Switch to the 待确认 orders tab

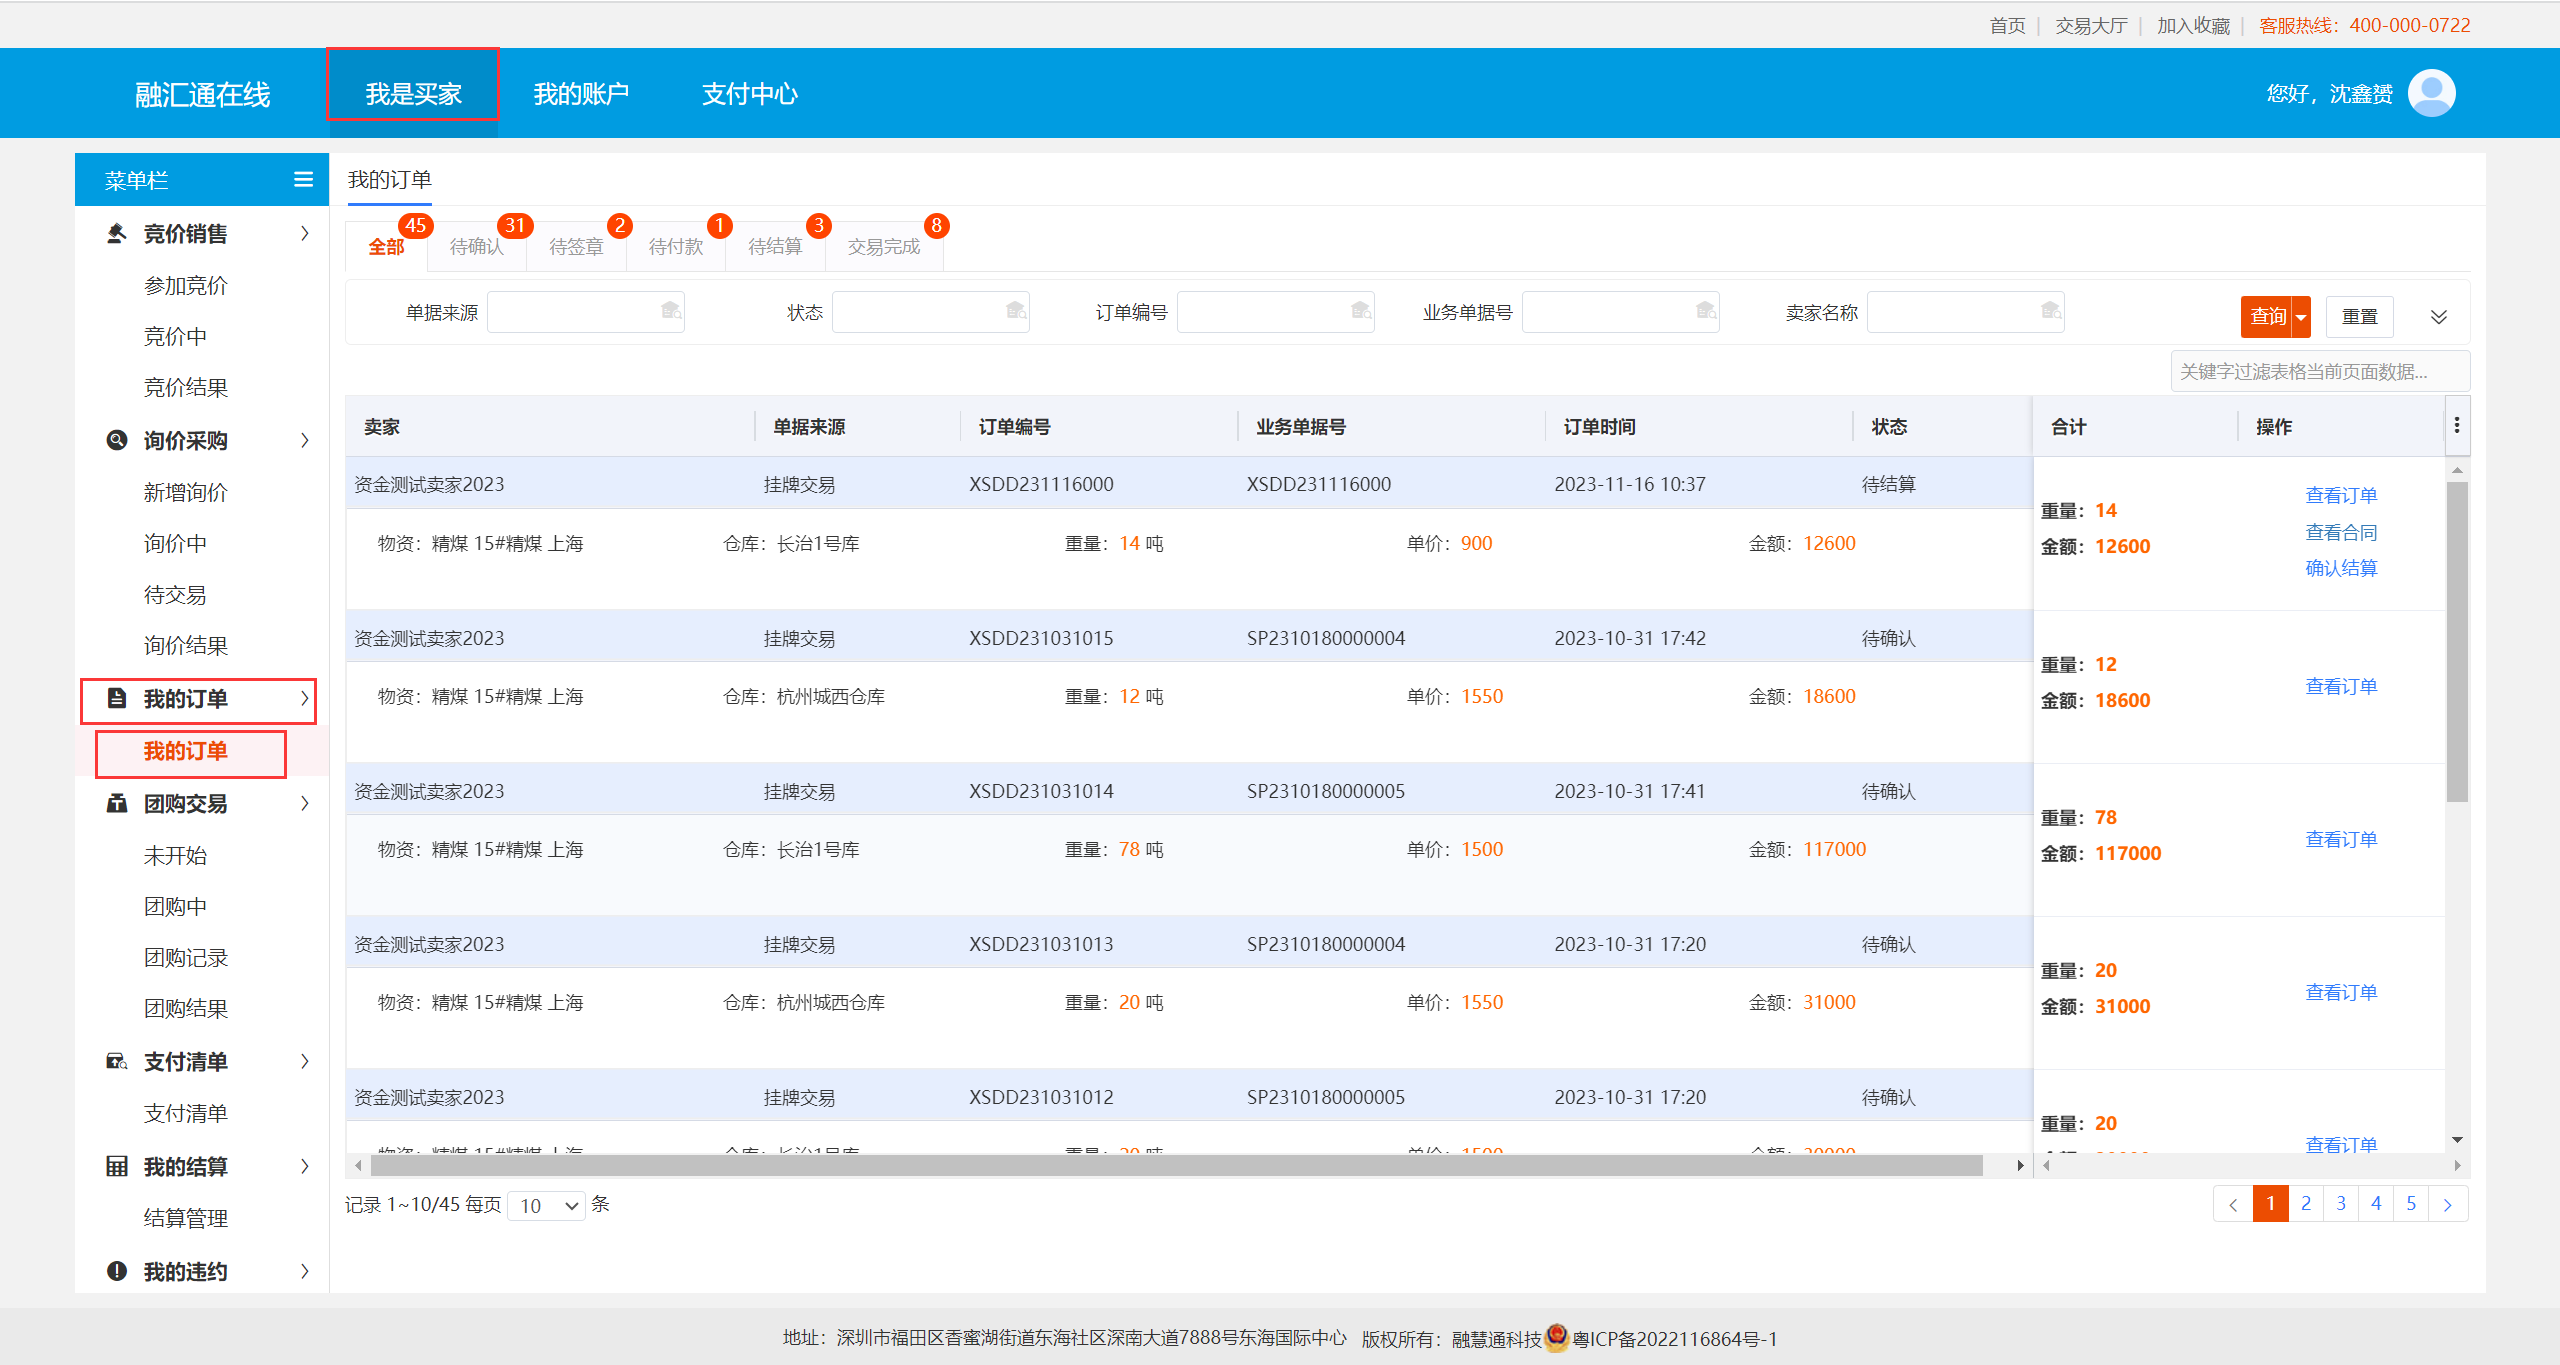coord(476,246)
